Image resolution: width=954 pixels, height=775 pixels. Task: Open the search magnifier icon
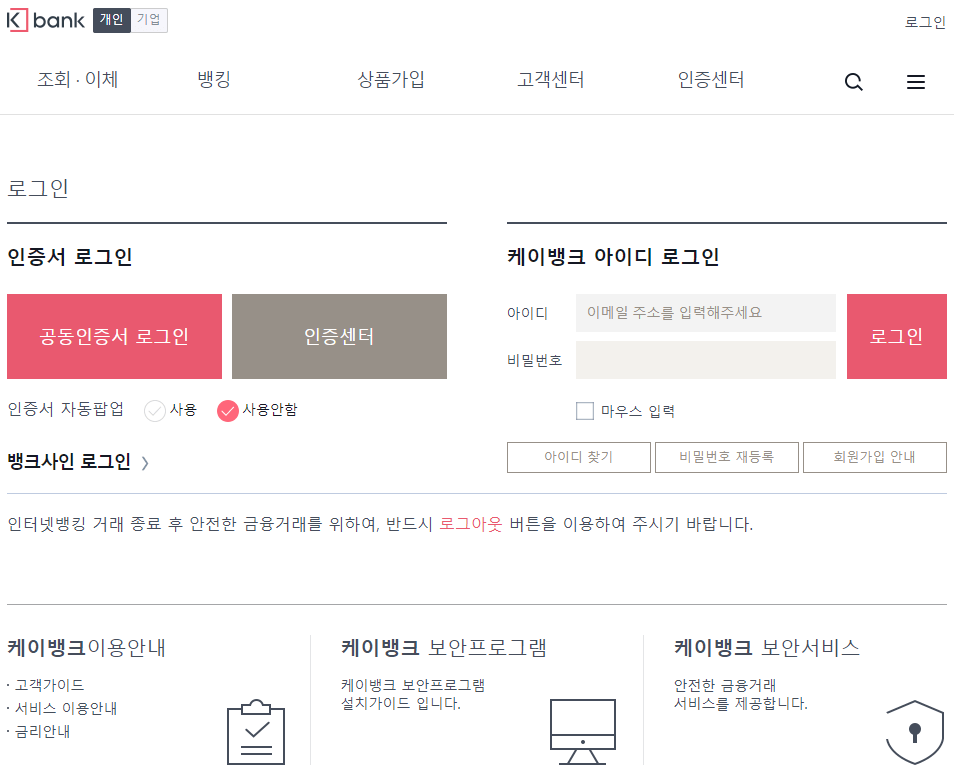[x=852, y=81]
